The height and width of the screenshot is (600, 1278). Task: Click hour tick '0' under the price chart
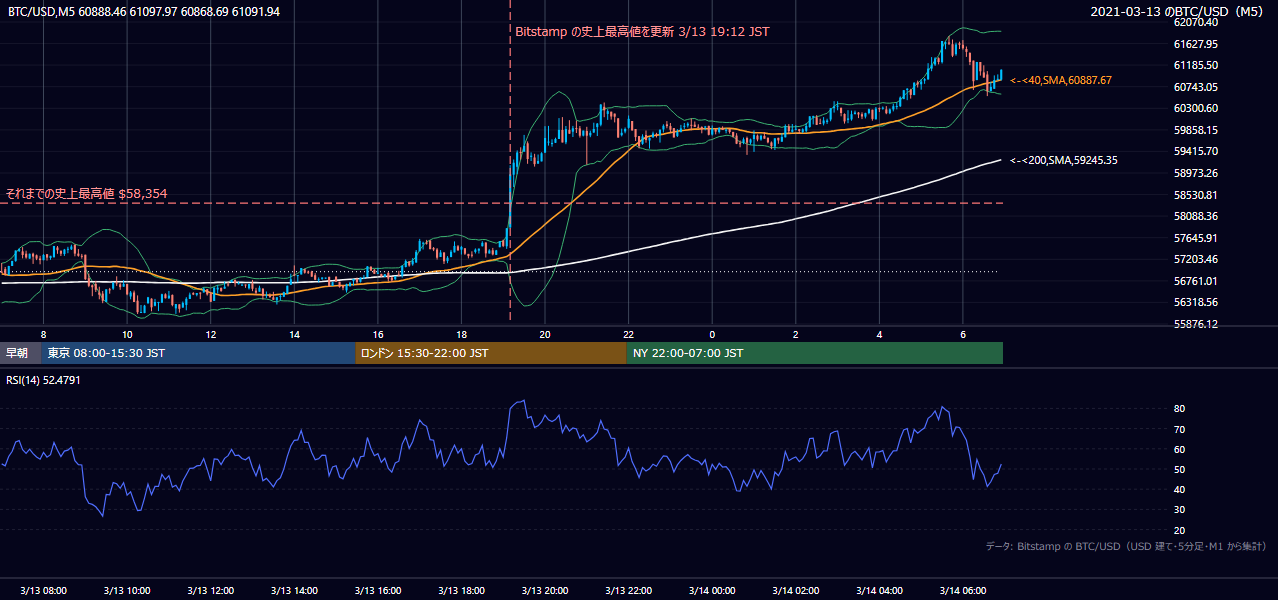(712, 334)
